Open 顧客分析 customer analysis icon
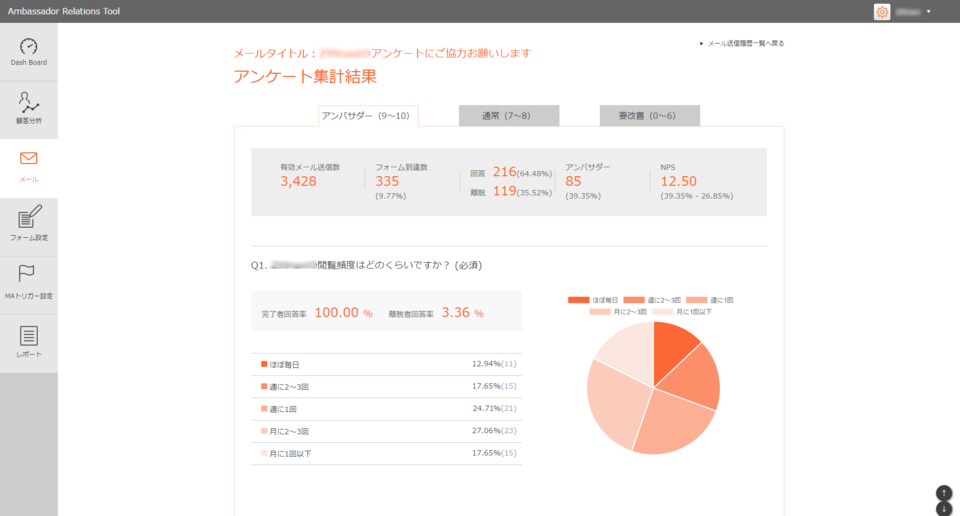The image size is (960, 516). click(x=28, y=104)
